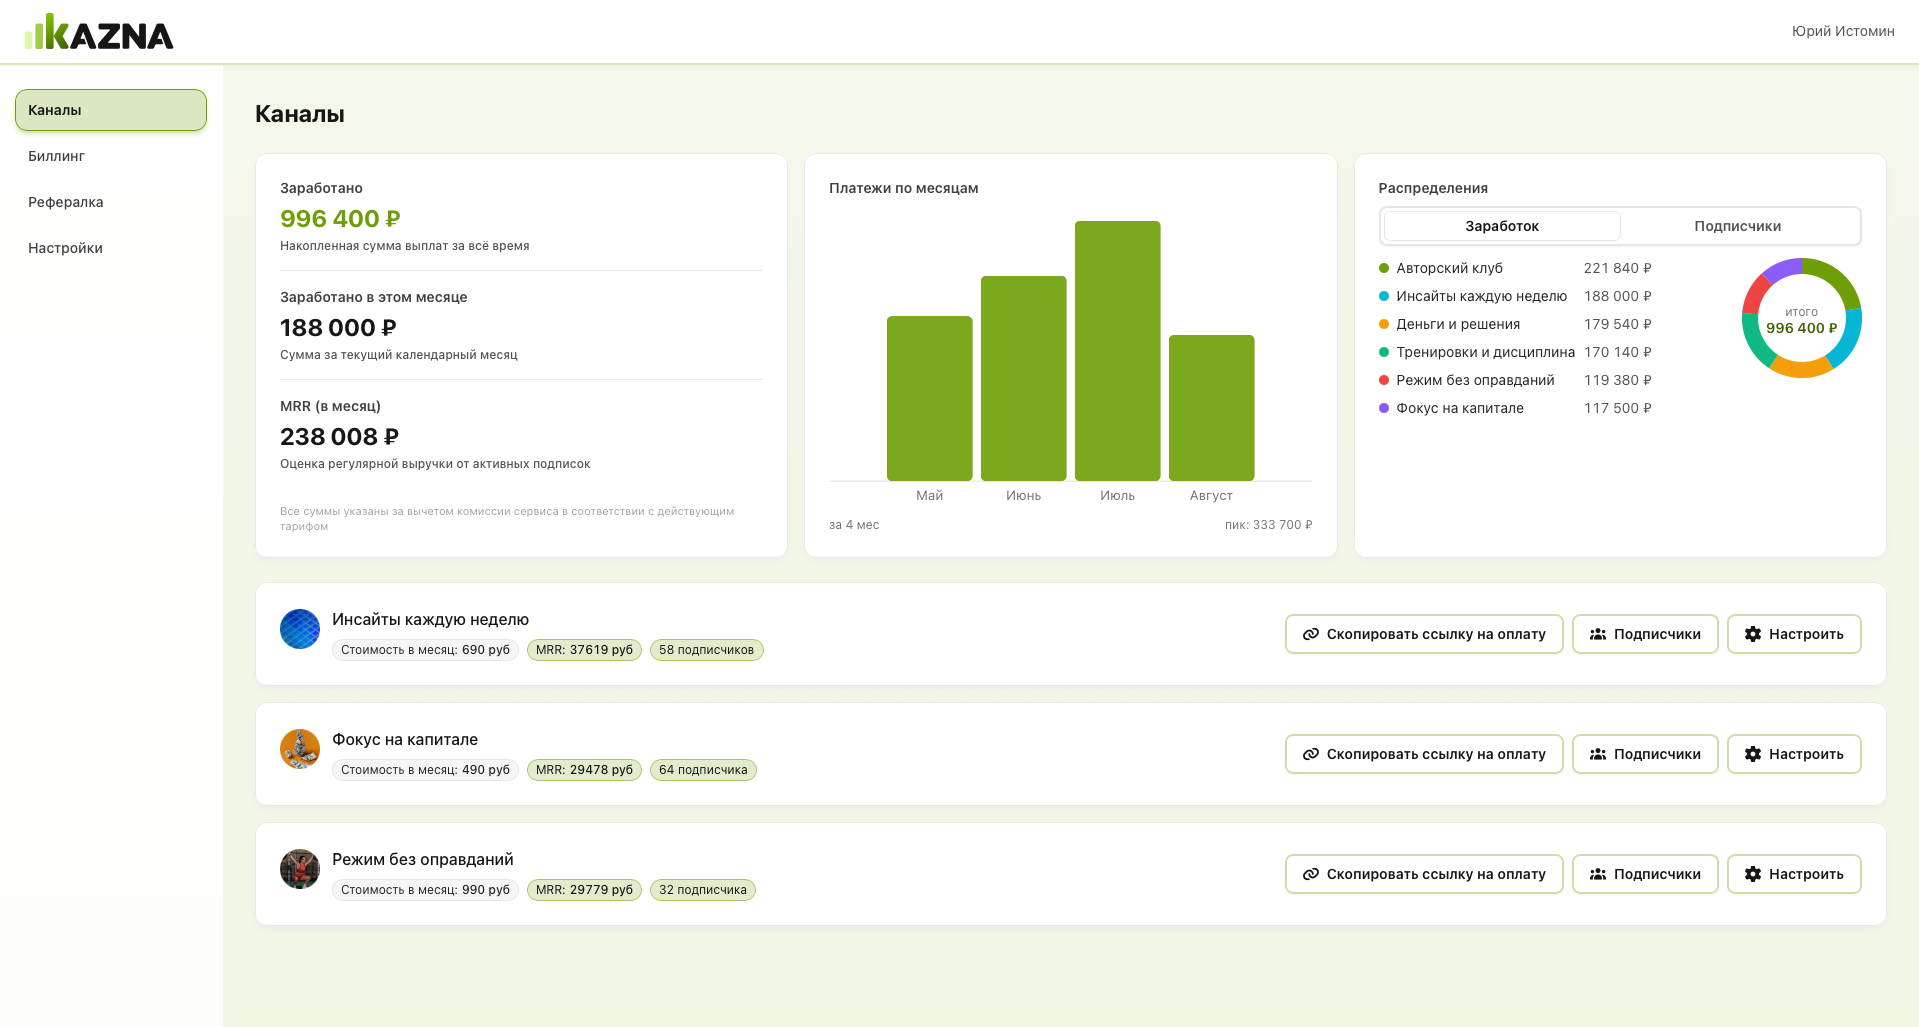Click orange dot for Деньги и решения
1919x1027 pixels.
[x=1384, y=324]
